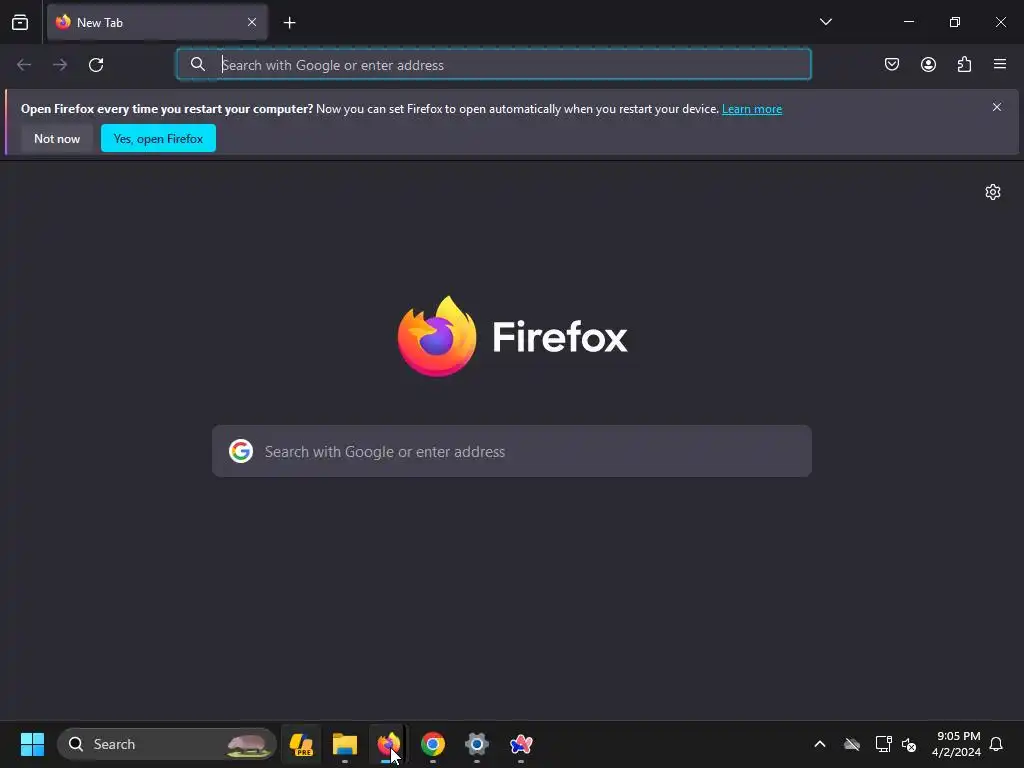Open new tab personalize gear icon
The width and height of the screenshot is (1024, 768).
[x=993, y=192]
